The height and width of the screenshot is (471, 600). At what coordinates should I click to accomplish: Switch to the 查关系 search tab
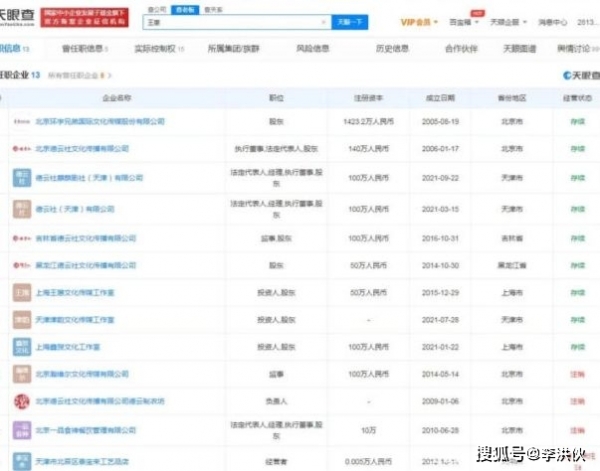click(x=213, y=10)
